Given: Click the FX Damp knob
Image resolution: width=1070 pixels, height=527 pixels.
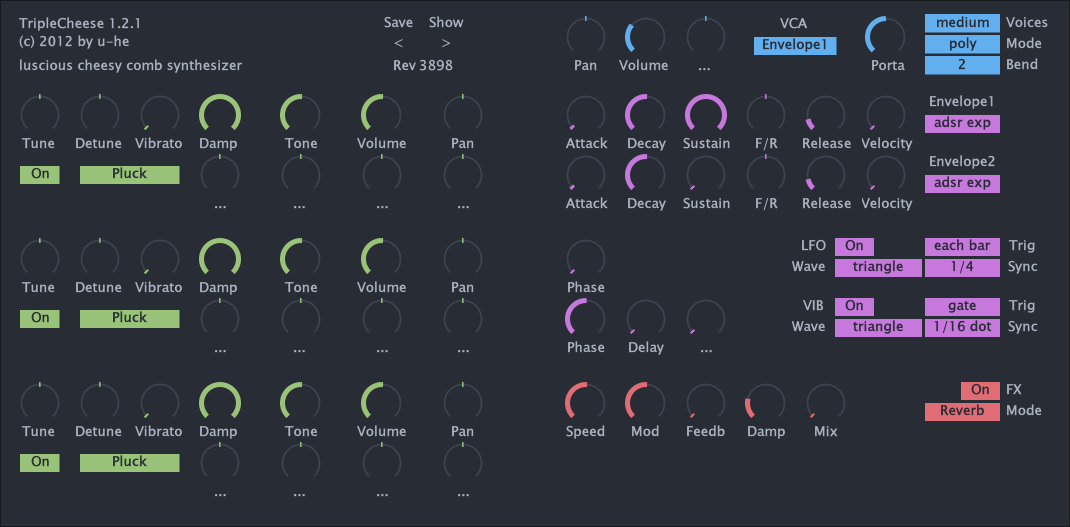Looking at the screenshot, I should [x=766, y=401].
